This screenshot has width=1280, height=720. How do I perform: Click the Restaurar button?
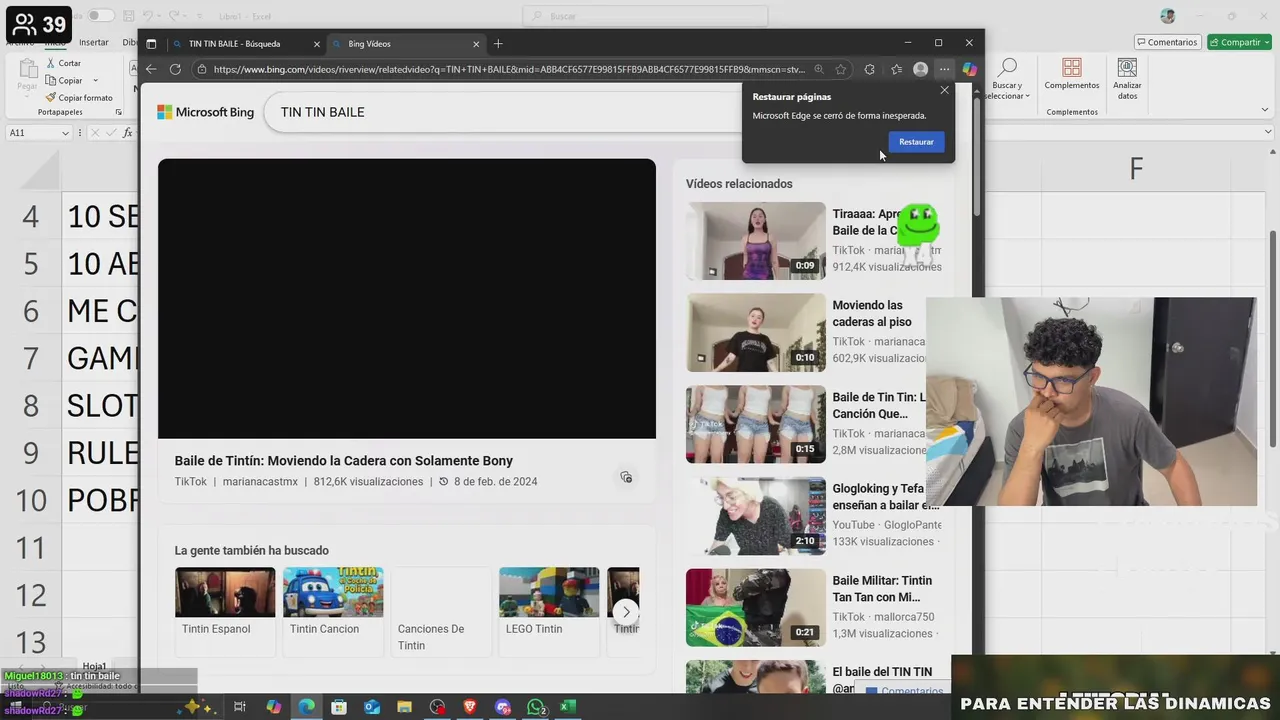tap(916, 142)
